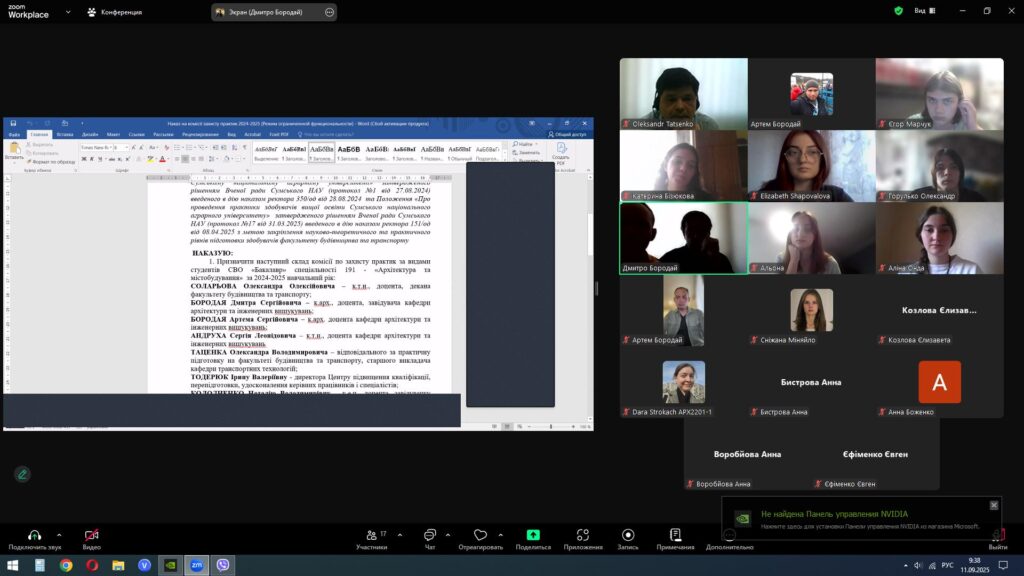Screen dimensions: 1024x576
Task: Click the taskbar volume icon
Action: 918,566
